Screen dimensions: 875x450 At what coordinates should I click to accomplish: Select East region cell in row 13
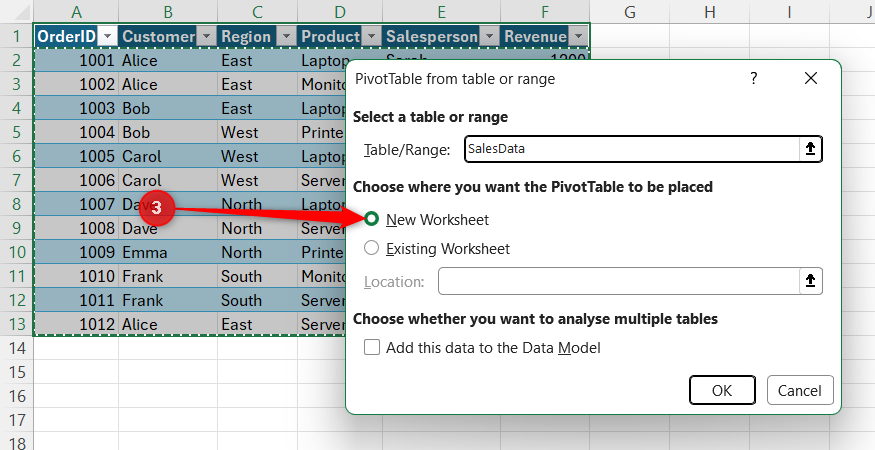[x=257, y=324]
